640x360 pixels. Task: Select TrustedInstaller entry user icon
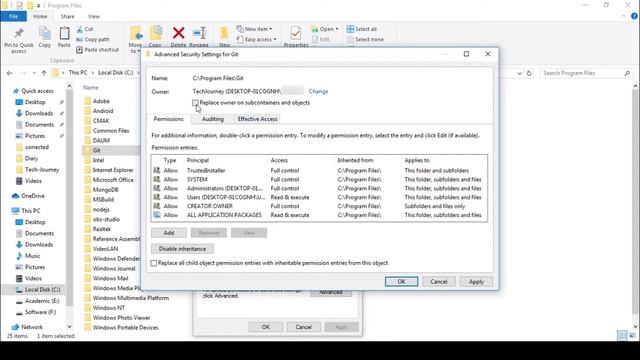(x=157, y=170)
